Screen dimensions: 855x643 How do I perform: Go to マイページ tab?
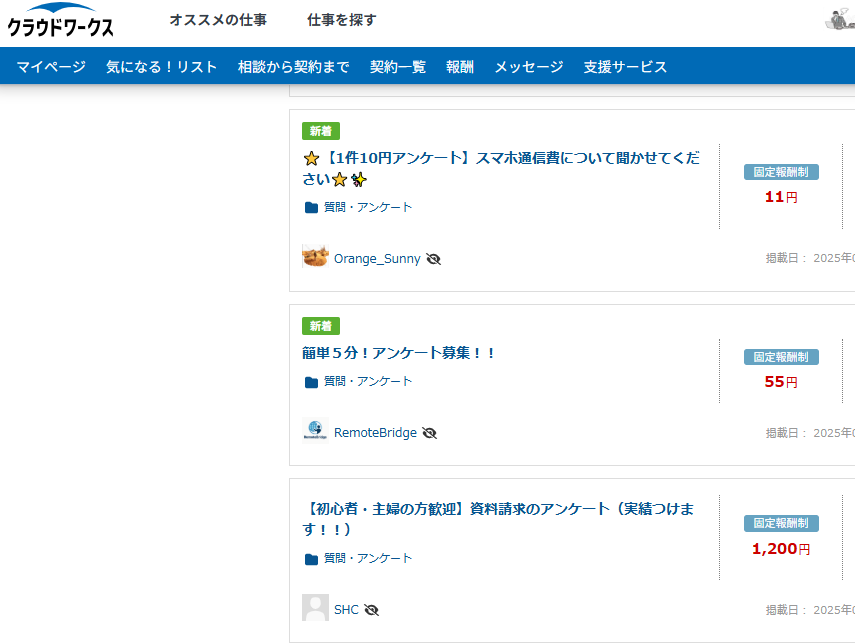51,67
